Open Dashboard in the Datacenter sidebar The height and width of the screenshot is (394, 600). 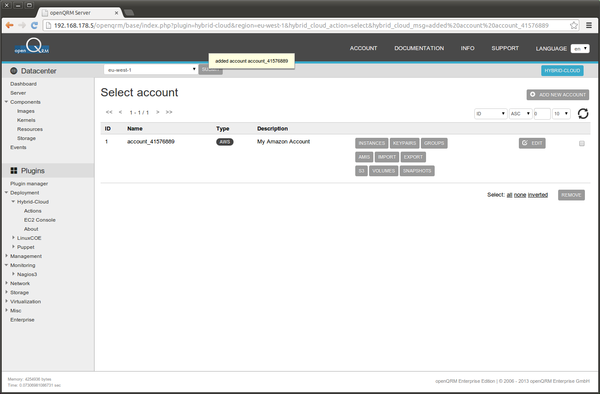(23, 84)
